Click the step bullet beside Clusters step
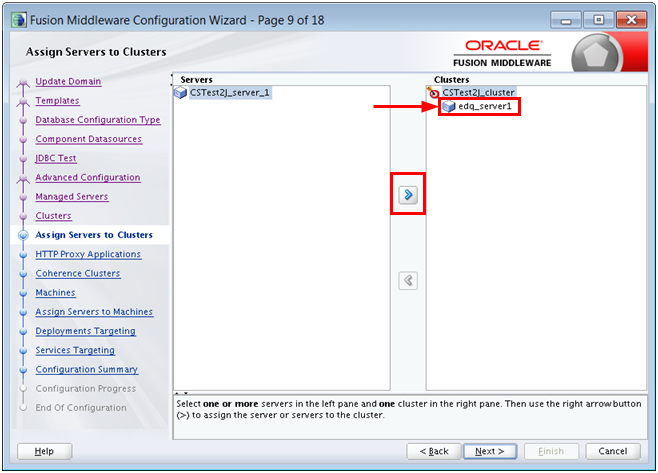 click(23, 216)
